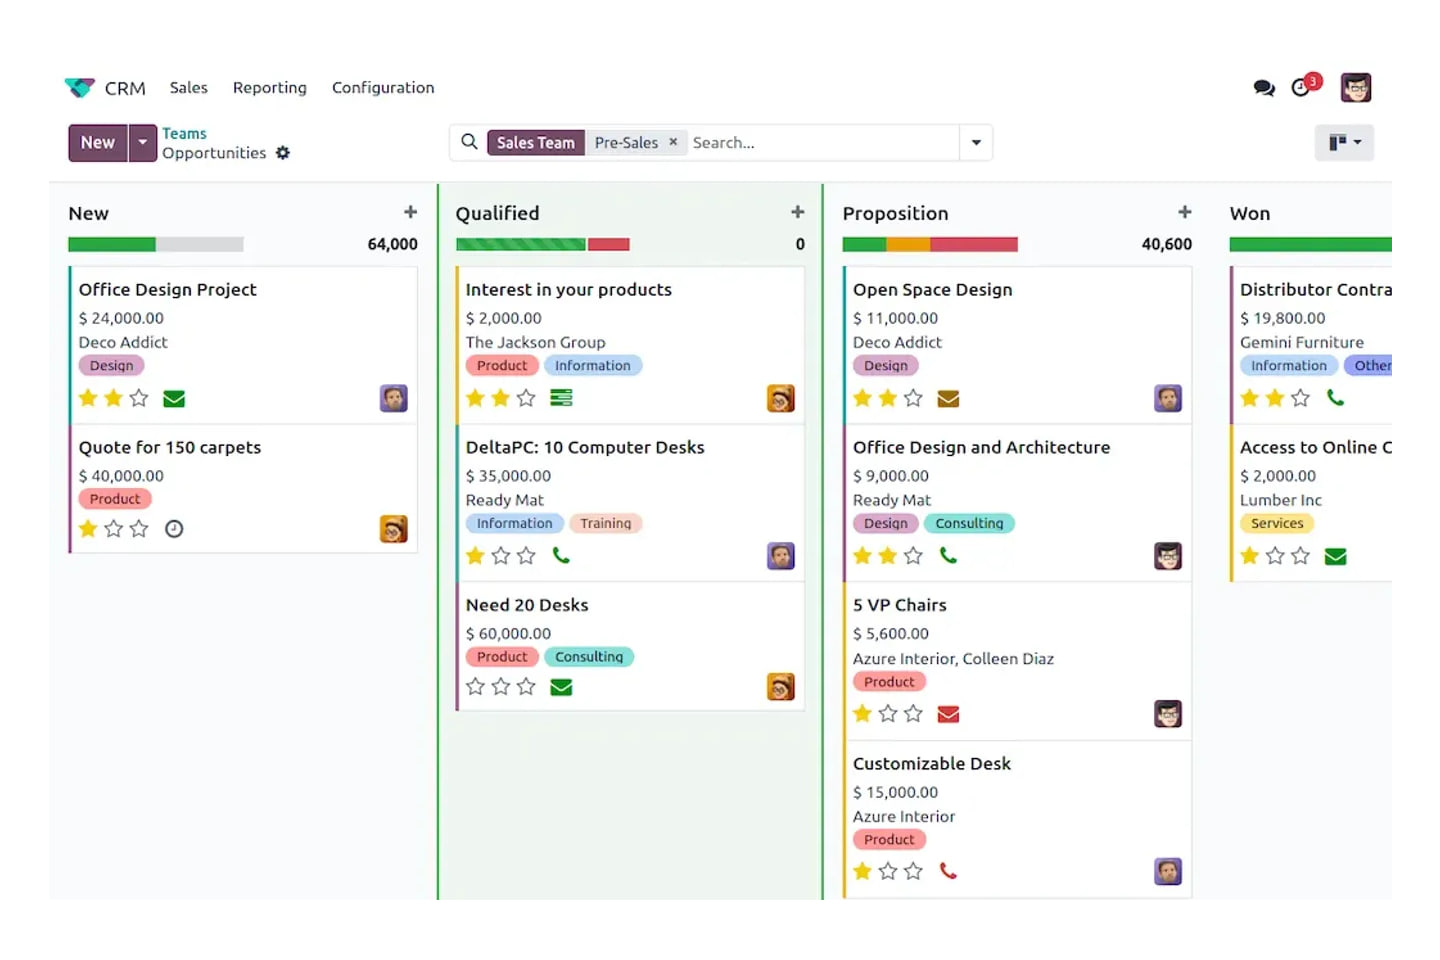Click email activity icon on Open Space Design
The width and height of the screenshot is (1440, 960).
pos(948,399)
